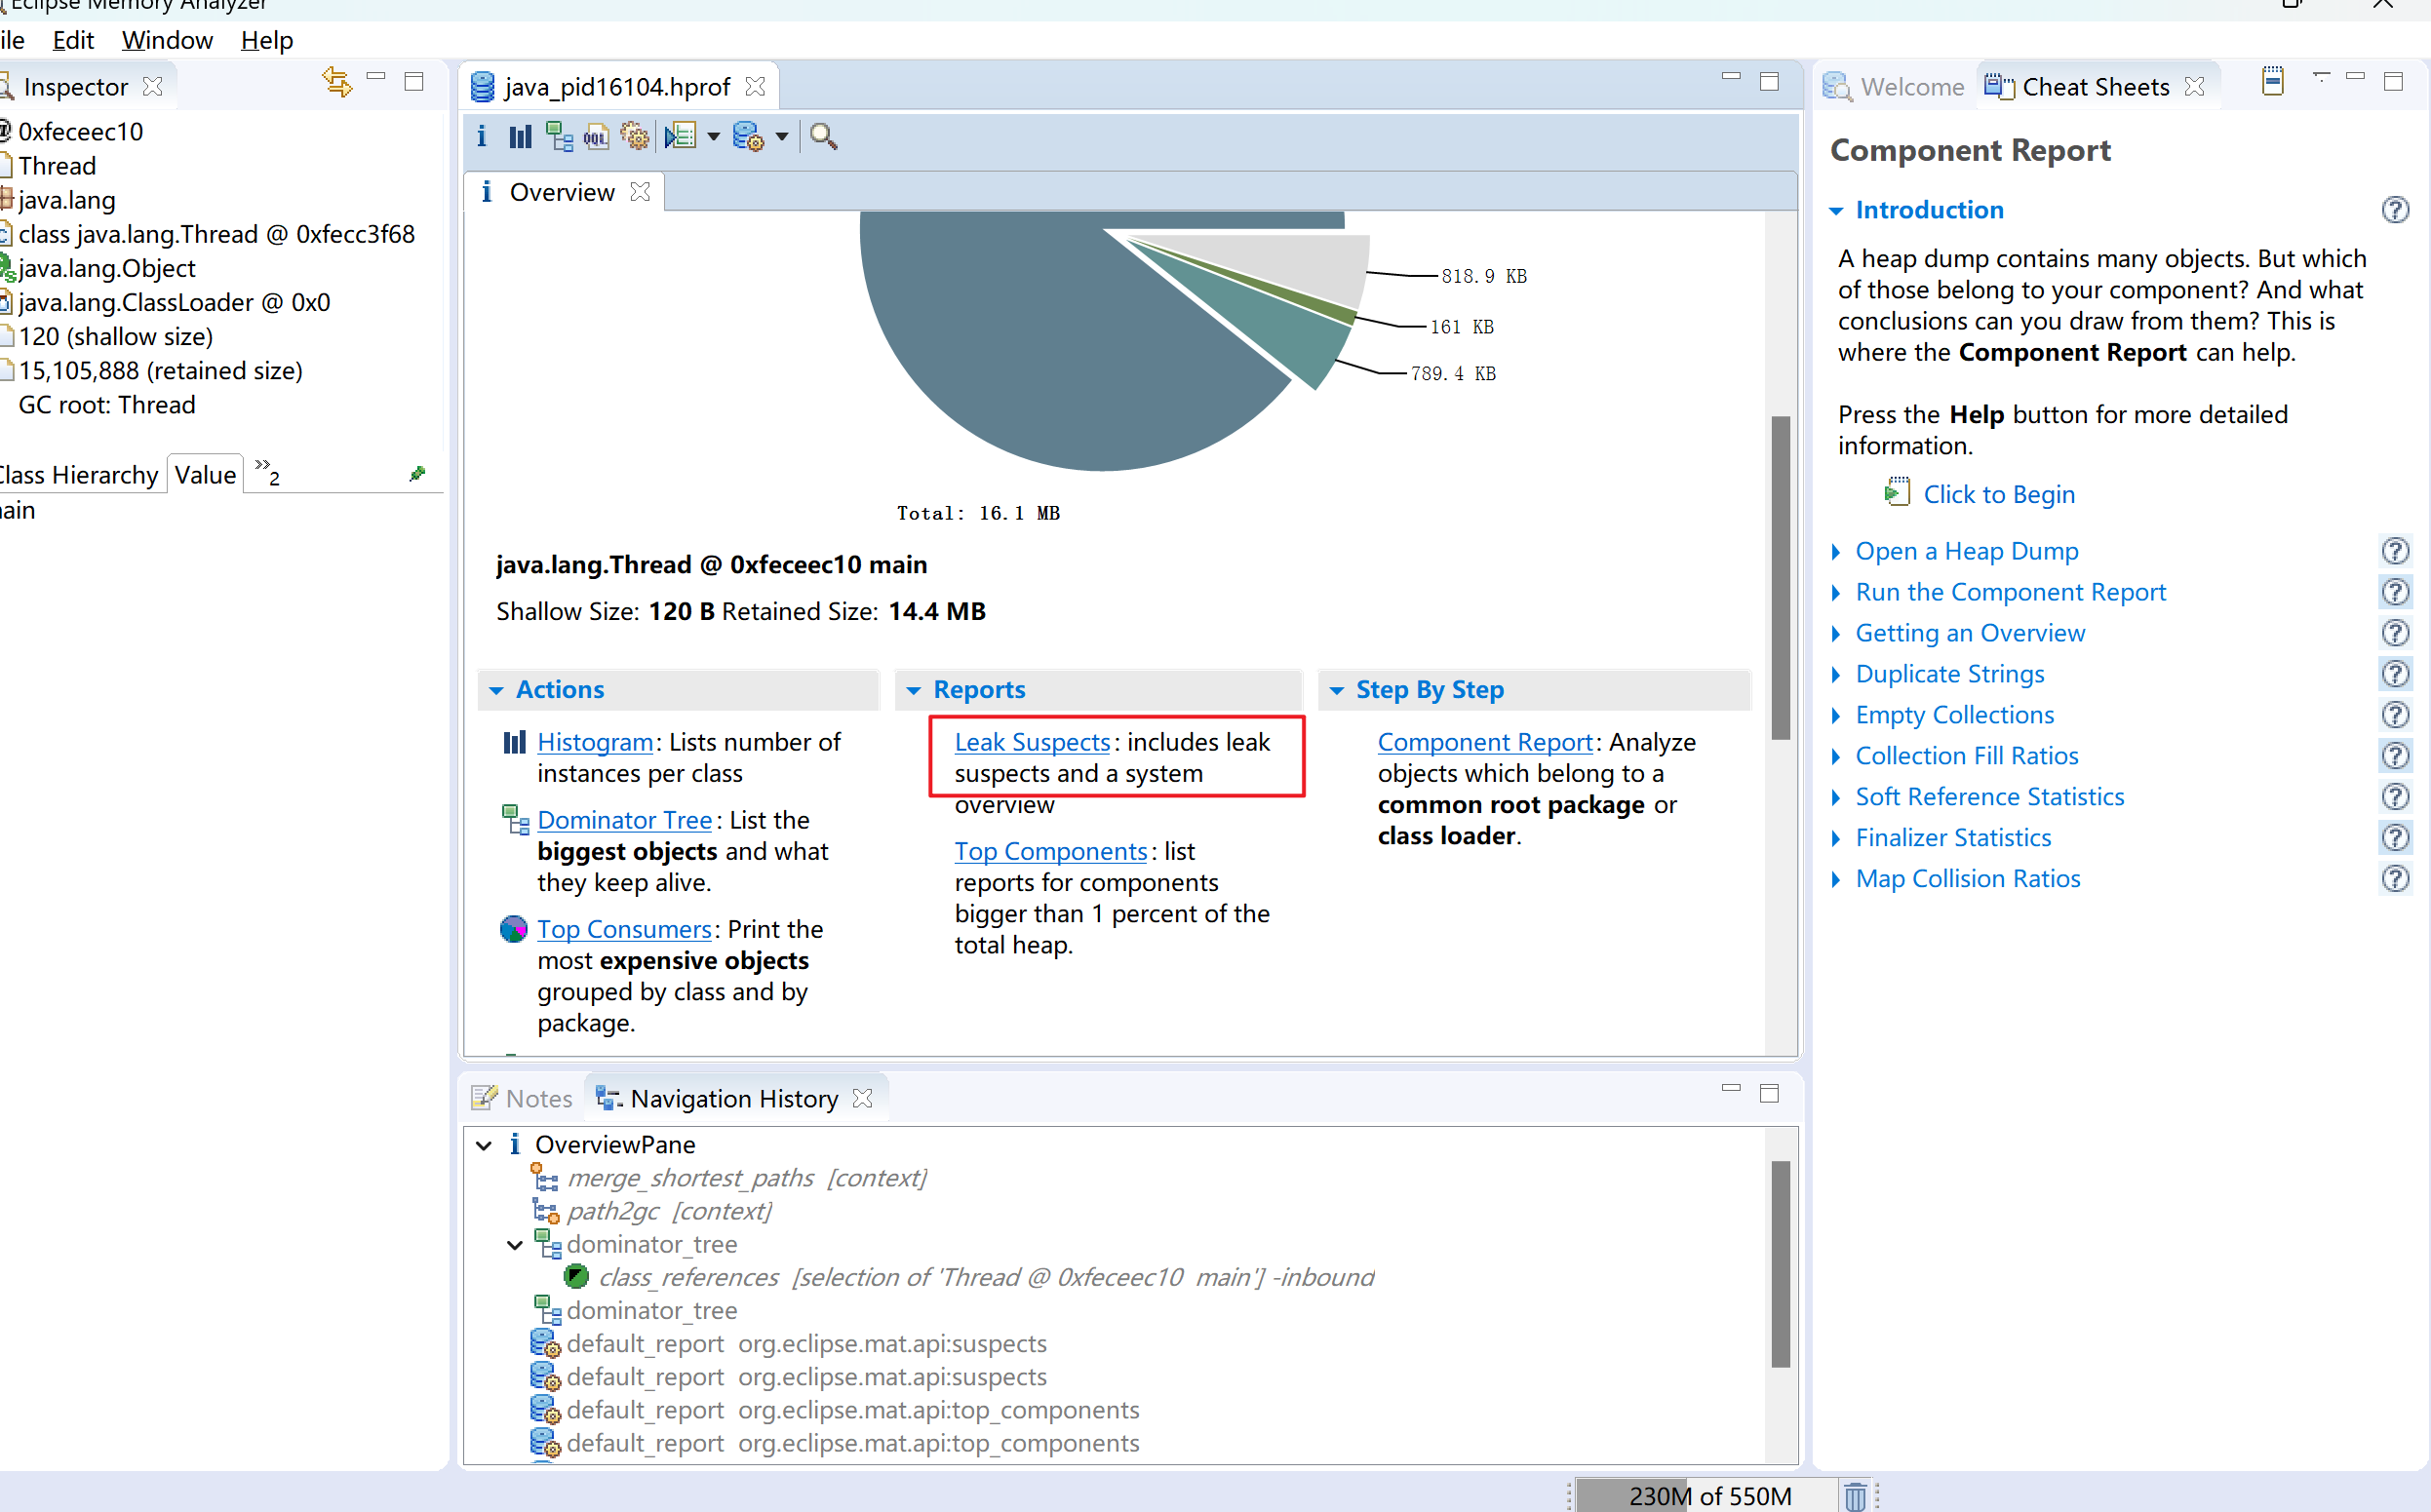The height and width of the screenshot is (1512, 2431).
Task: Open the Component Report link
Action: (x=1485, y=742)
